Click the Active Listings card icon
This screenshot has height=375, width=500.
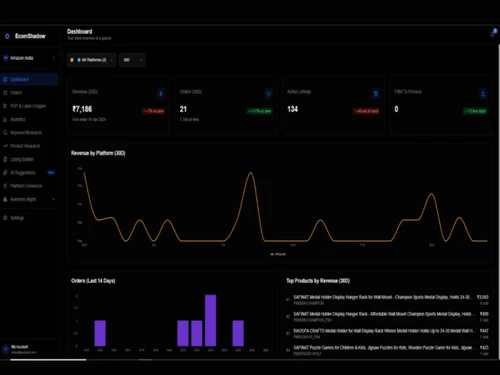pyautogui.click(x=376, y=94)
